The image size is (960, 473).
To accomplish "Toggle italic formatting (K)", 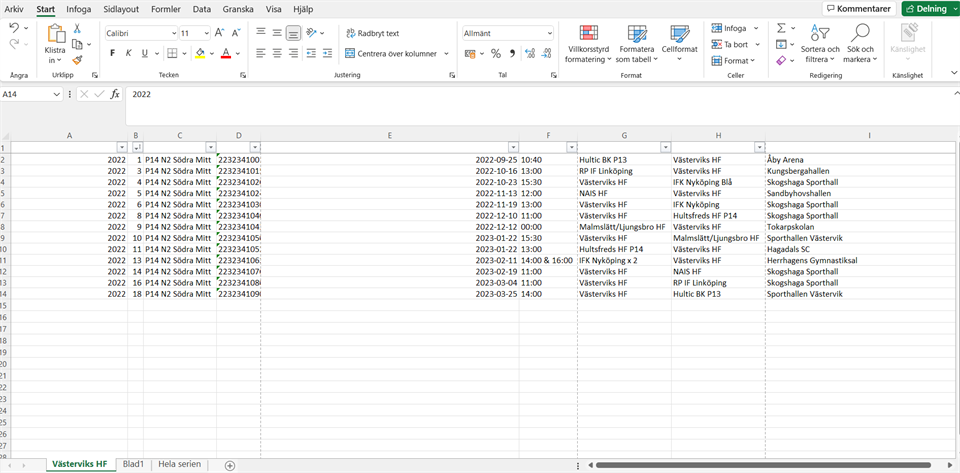I will point(128,53).
